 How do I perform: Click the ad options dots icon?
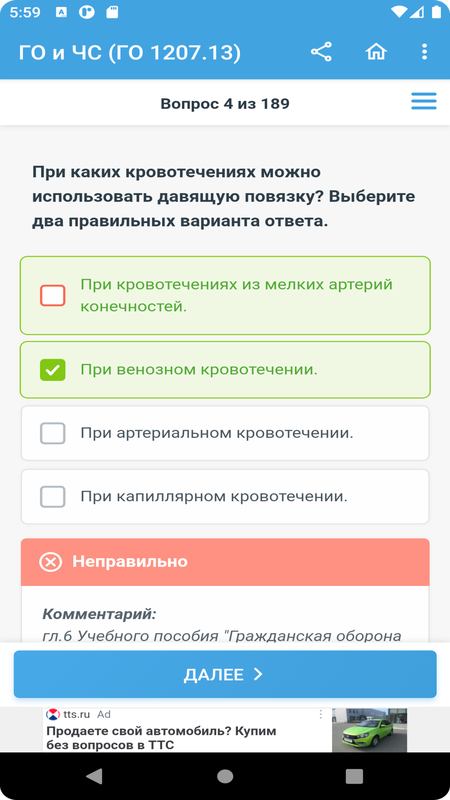pos(321,714)
